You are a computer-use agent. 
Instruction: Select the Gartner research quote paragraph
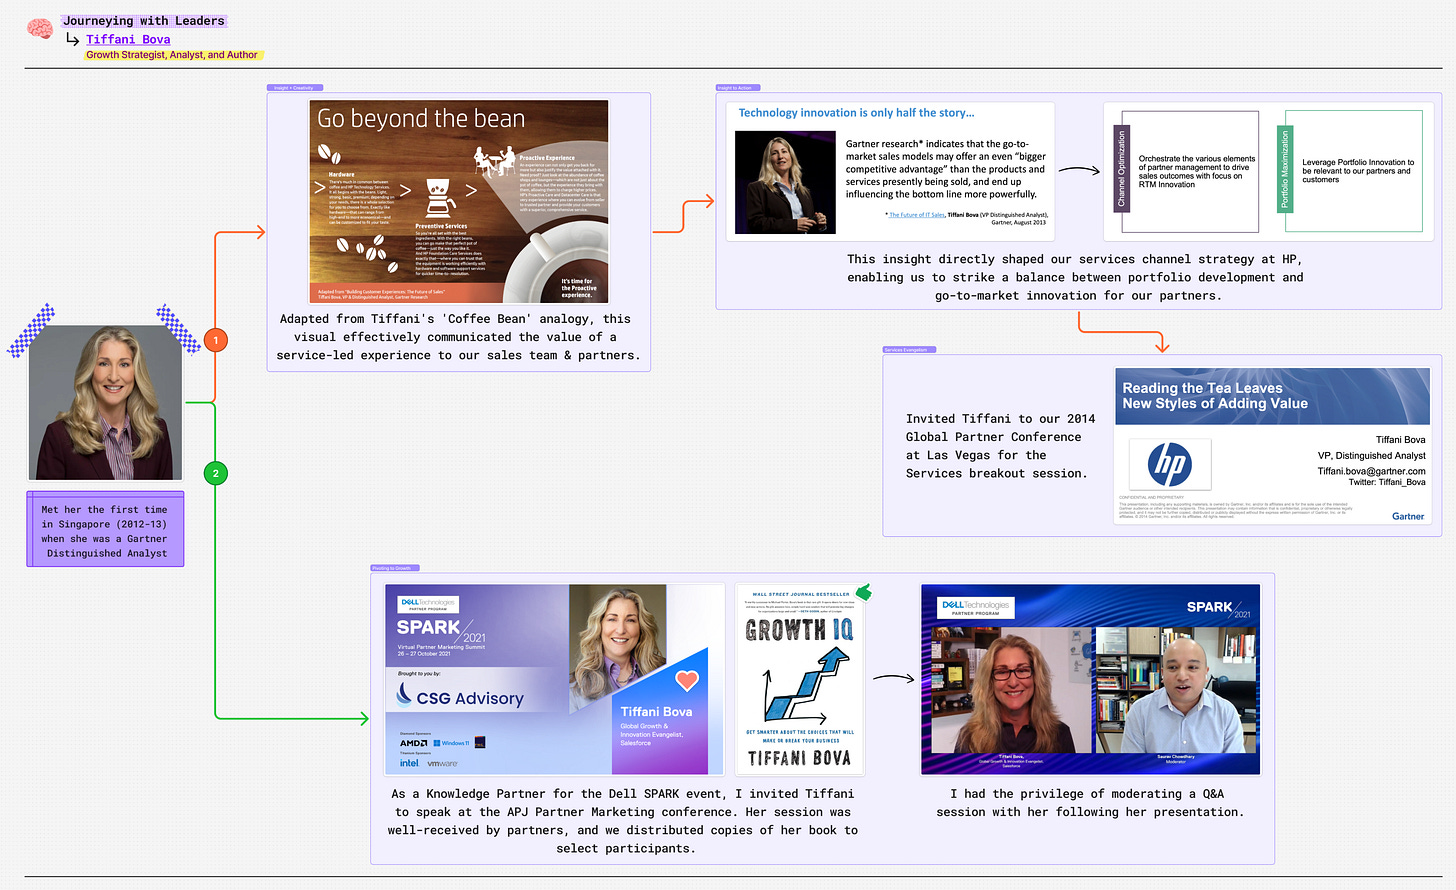pos(945,169)
